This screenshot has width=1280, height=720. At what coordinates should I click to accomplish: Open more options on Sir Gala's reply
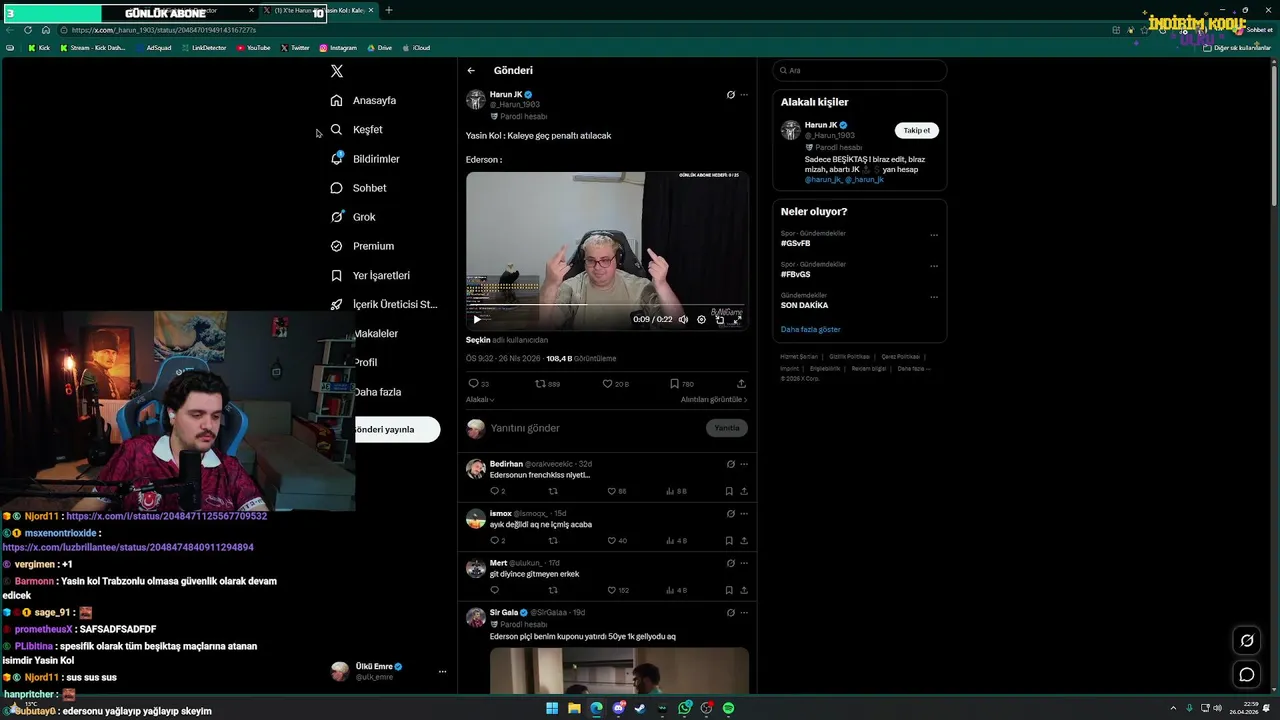click(743, 612)
